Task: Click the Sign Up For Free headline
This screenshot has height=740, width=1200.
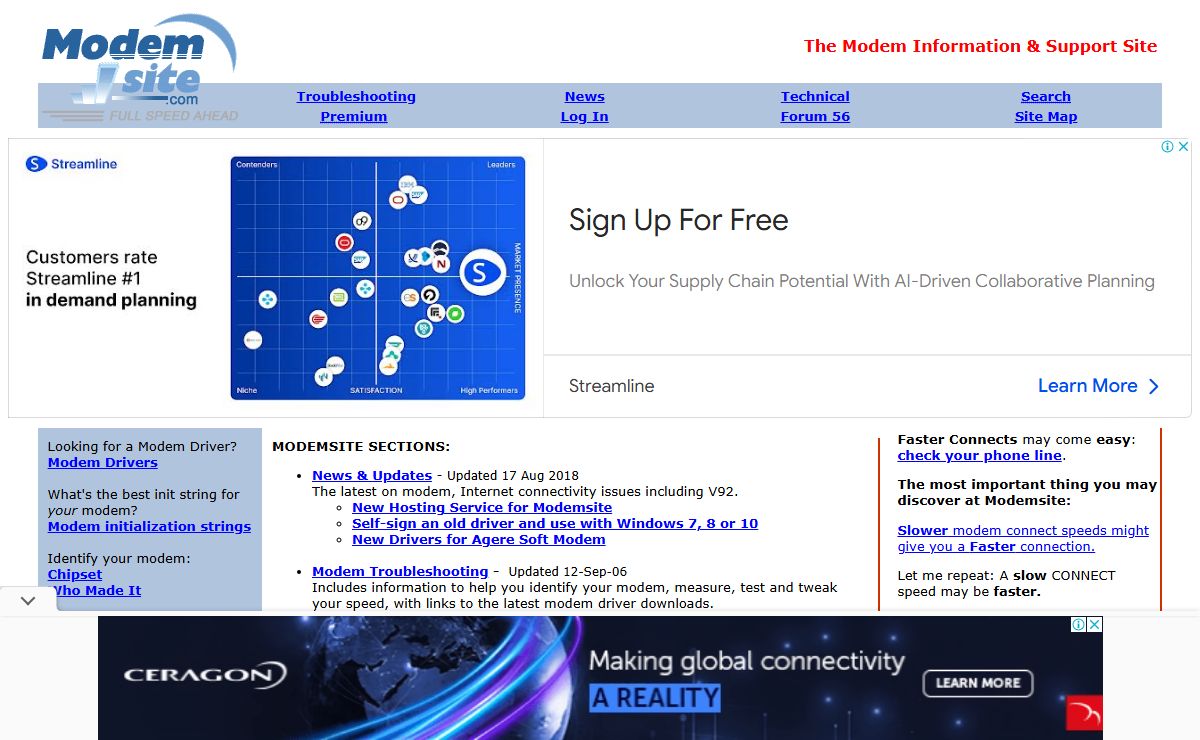Action: tap(679, 221)
